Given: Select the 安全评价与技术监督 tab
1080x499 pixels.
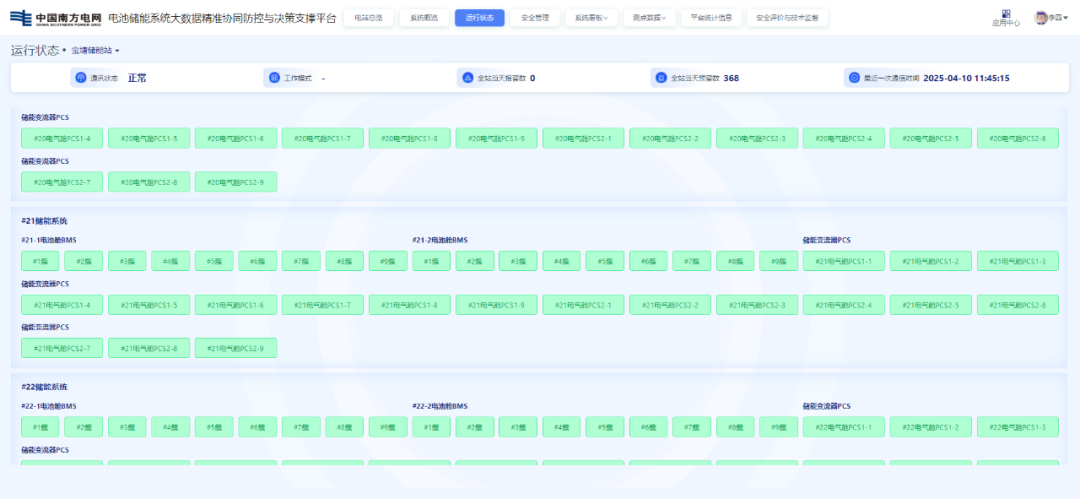Looking at the screenshot, I should click(x=786, y=18).
